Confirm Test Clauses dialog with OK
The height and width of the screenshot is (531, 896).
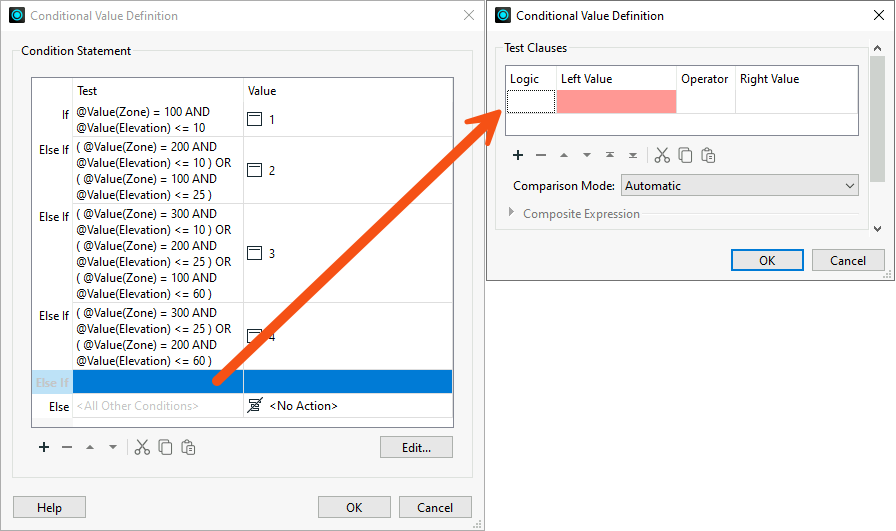tap(767, 260)
